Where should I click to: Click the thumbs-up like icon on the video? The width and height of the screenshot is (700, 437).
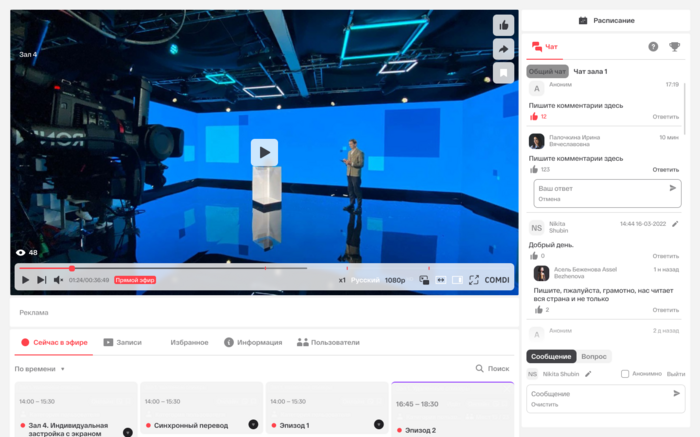coord(504,25)
